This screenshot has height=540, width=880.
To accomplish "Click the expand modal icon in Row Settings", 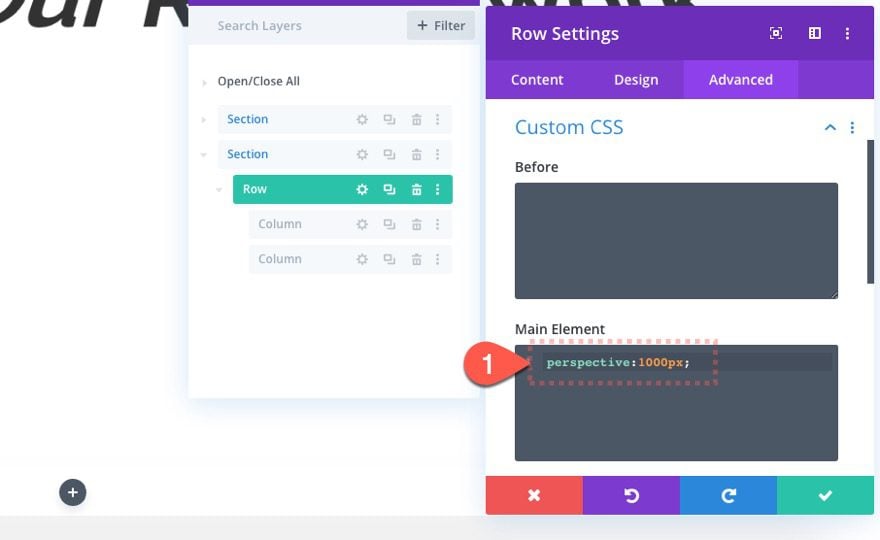I will coord(776,33).
